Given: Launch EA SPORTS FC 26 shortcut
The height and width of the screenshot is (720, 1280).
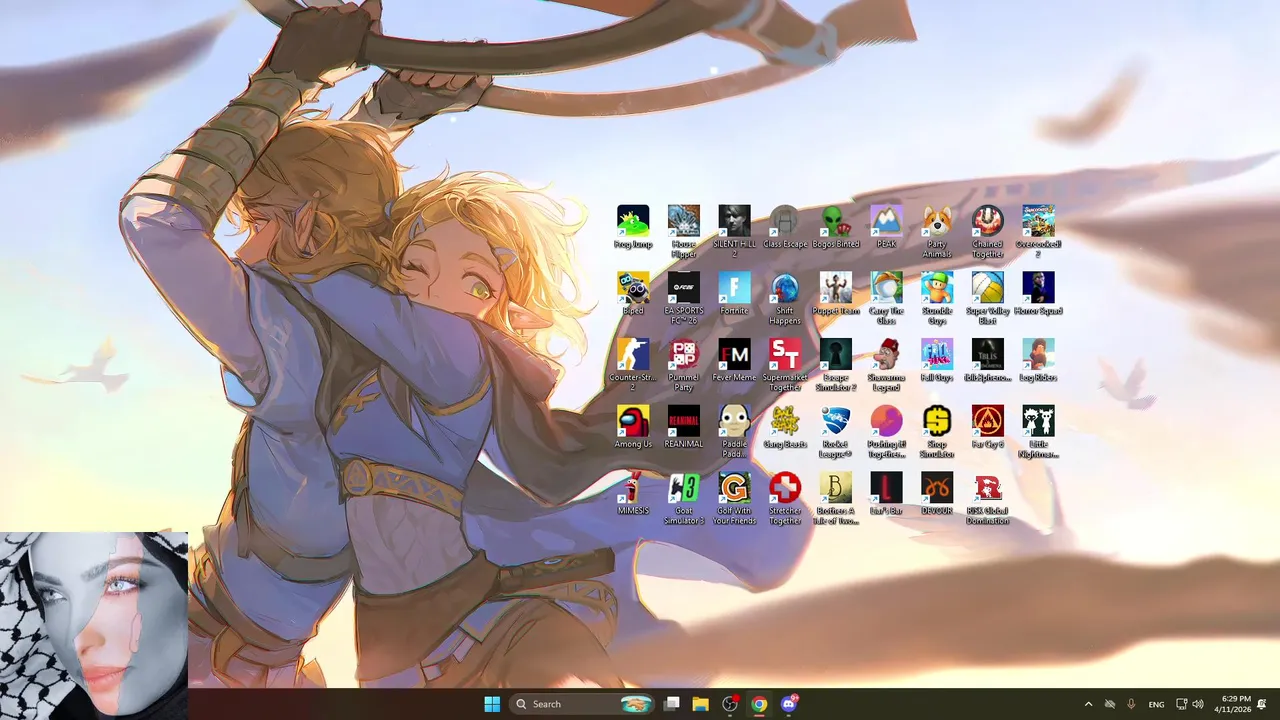Looking at the screenshot, I should coord(684,298).
